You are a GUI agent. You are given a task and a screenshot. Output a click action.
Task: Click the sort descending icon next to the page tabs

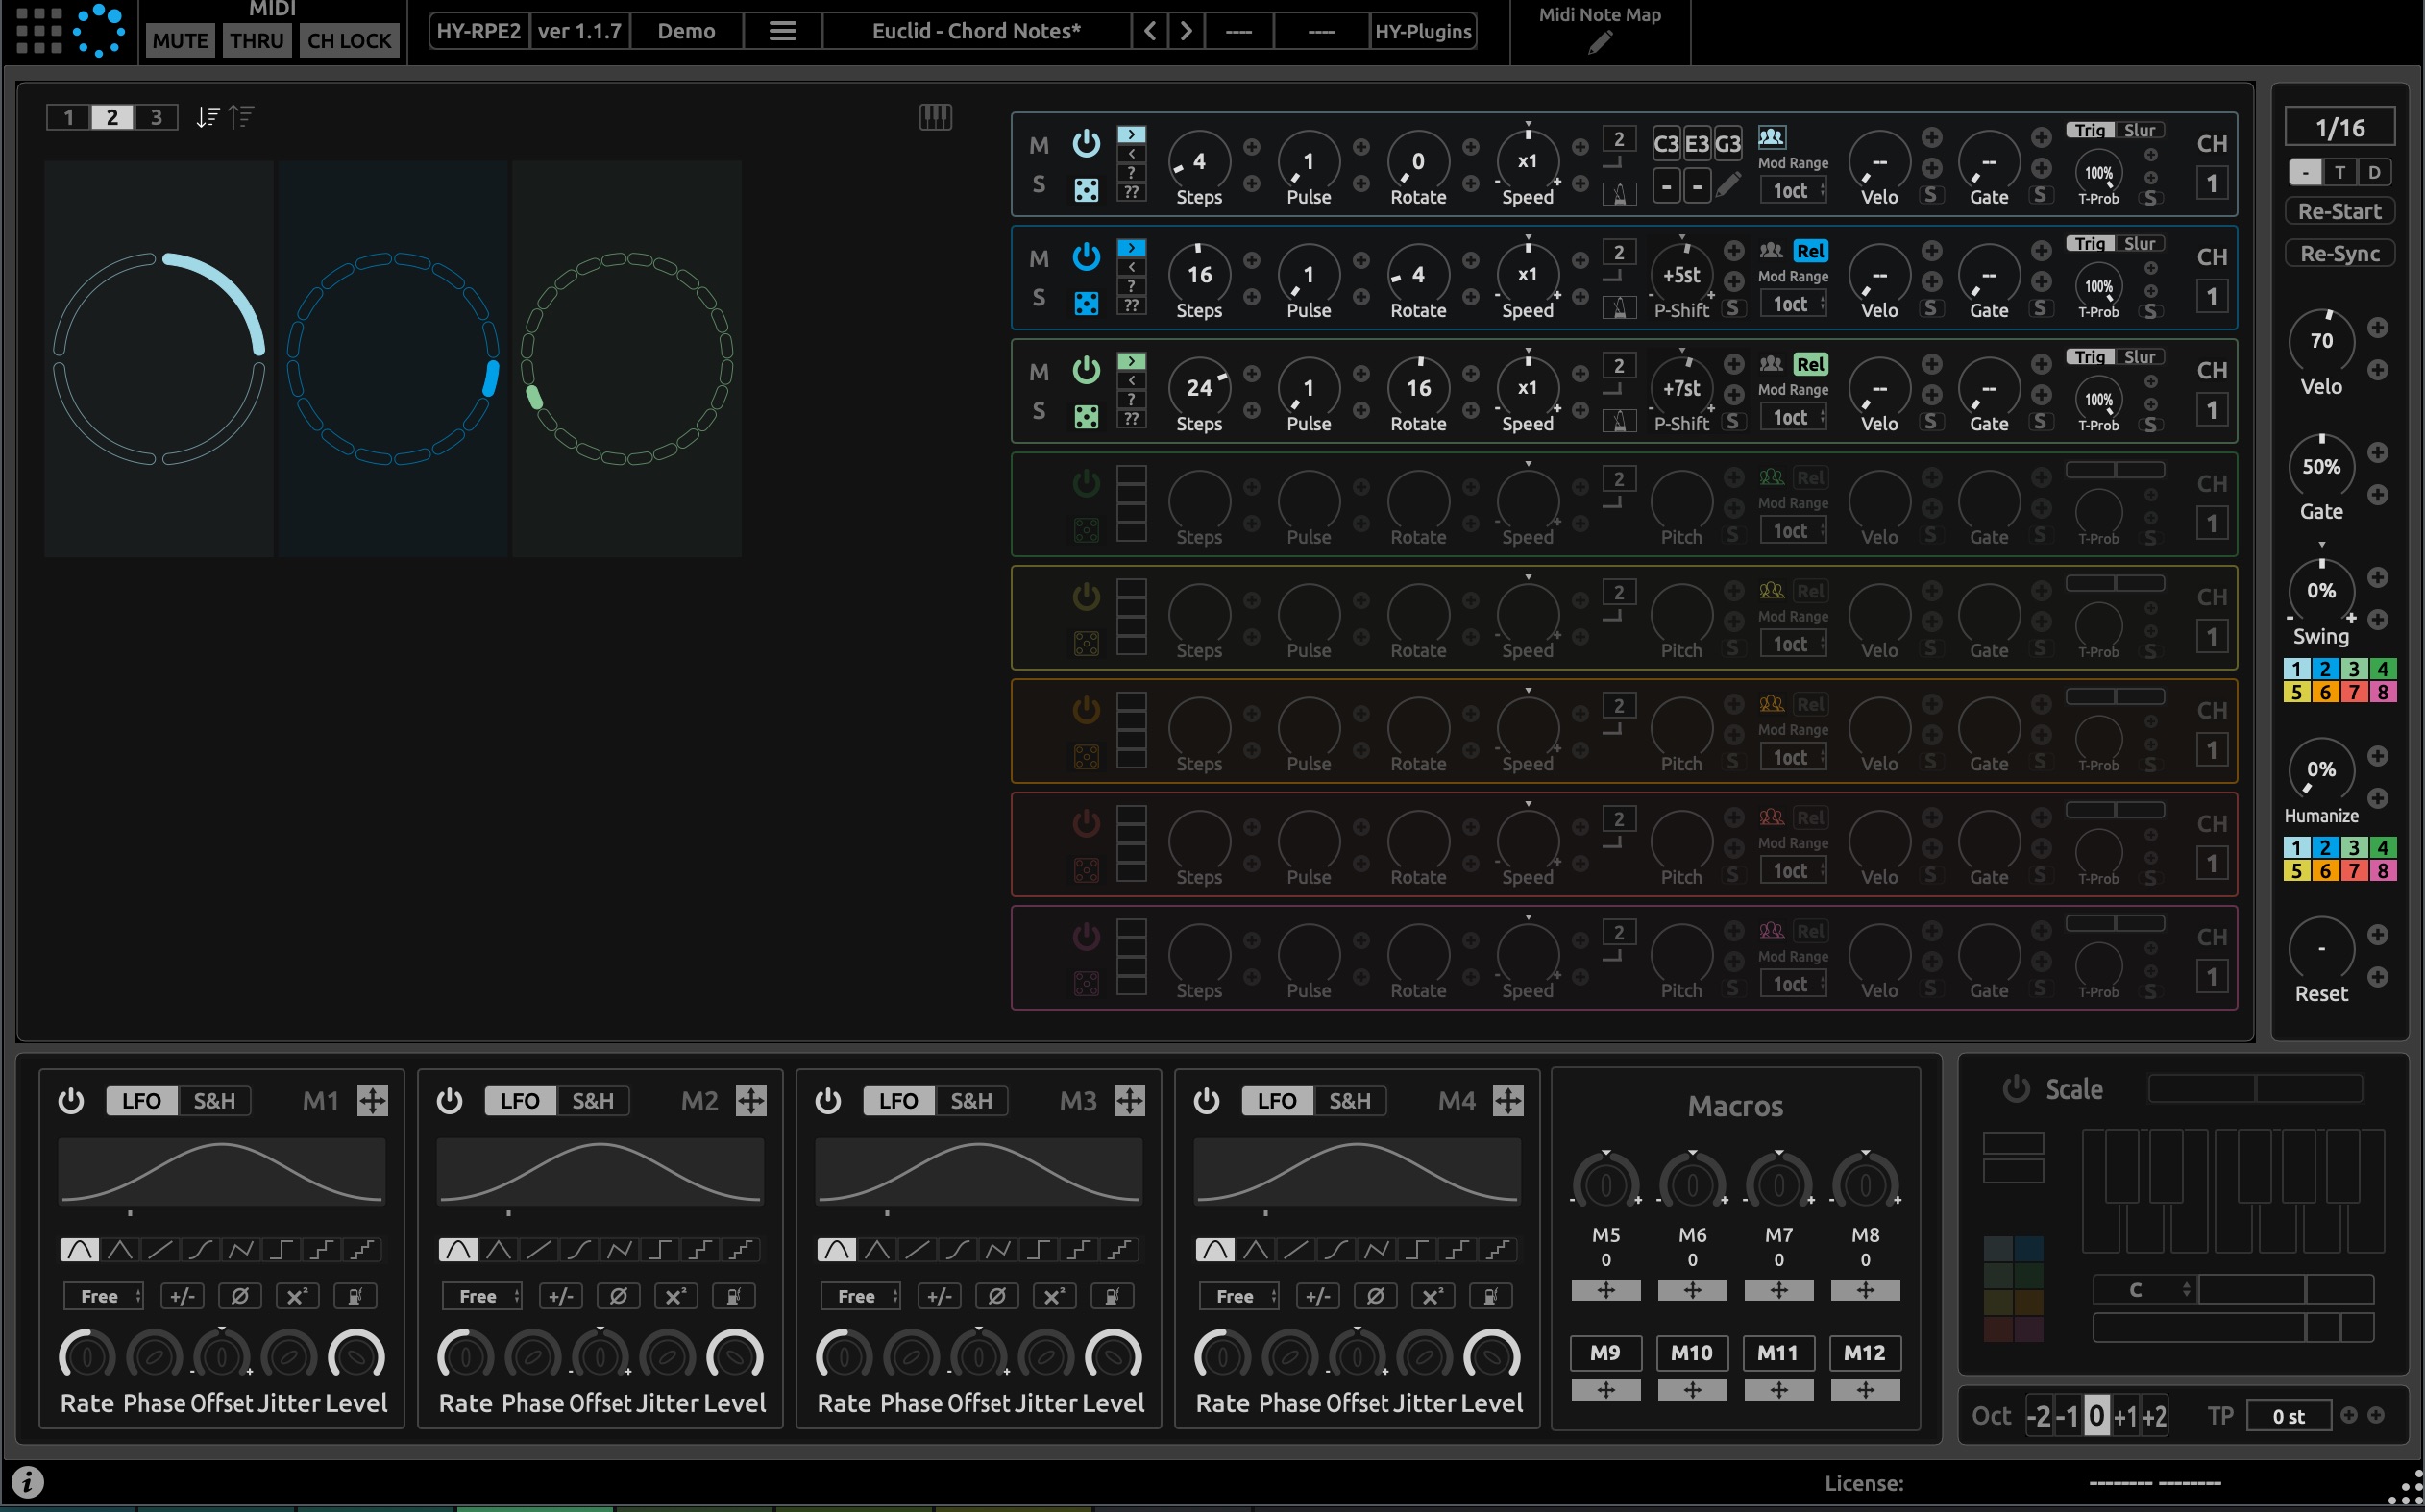pos(207,117)
